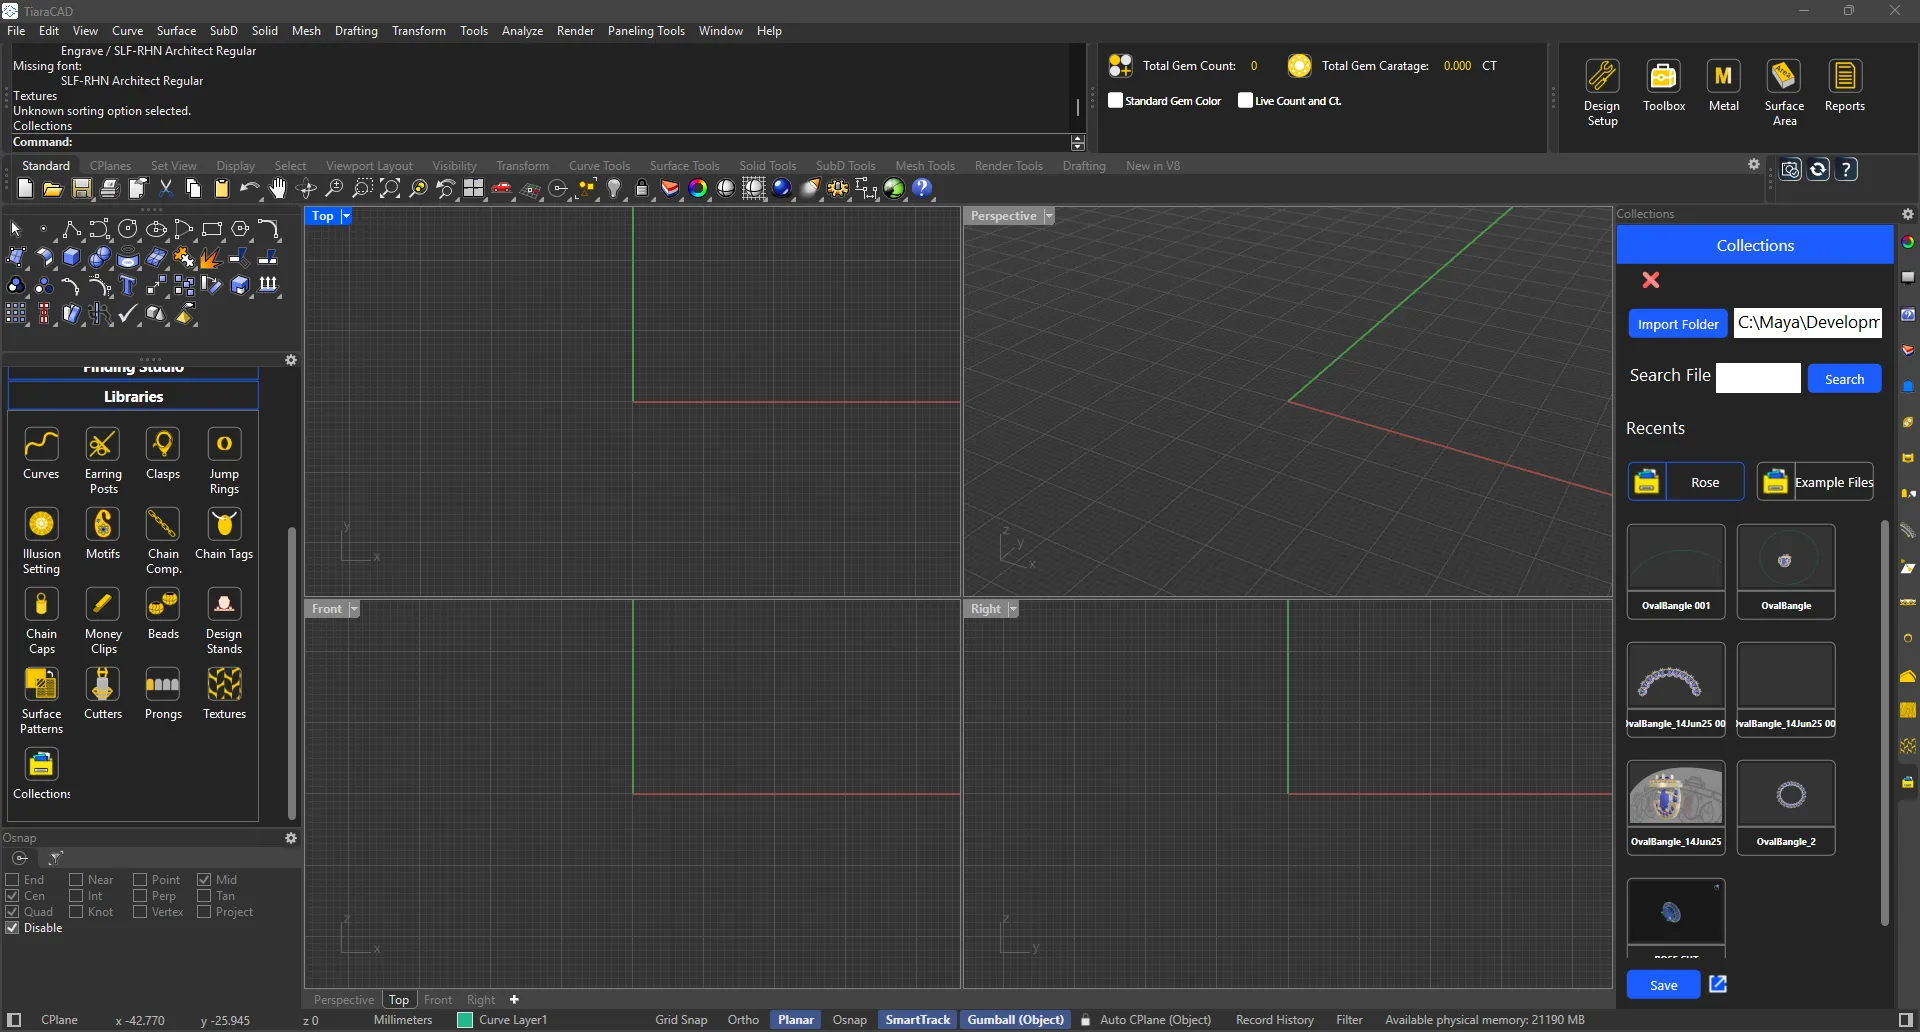The width and height of the screenshot is (1920, 1032).
Task: Open the Jump Rings library
Action: tap(224, 445)
